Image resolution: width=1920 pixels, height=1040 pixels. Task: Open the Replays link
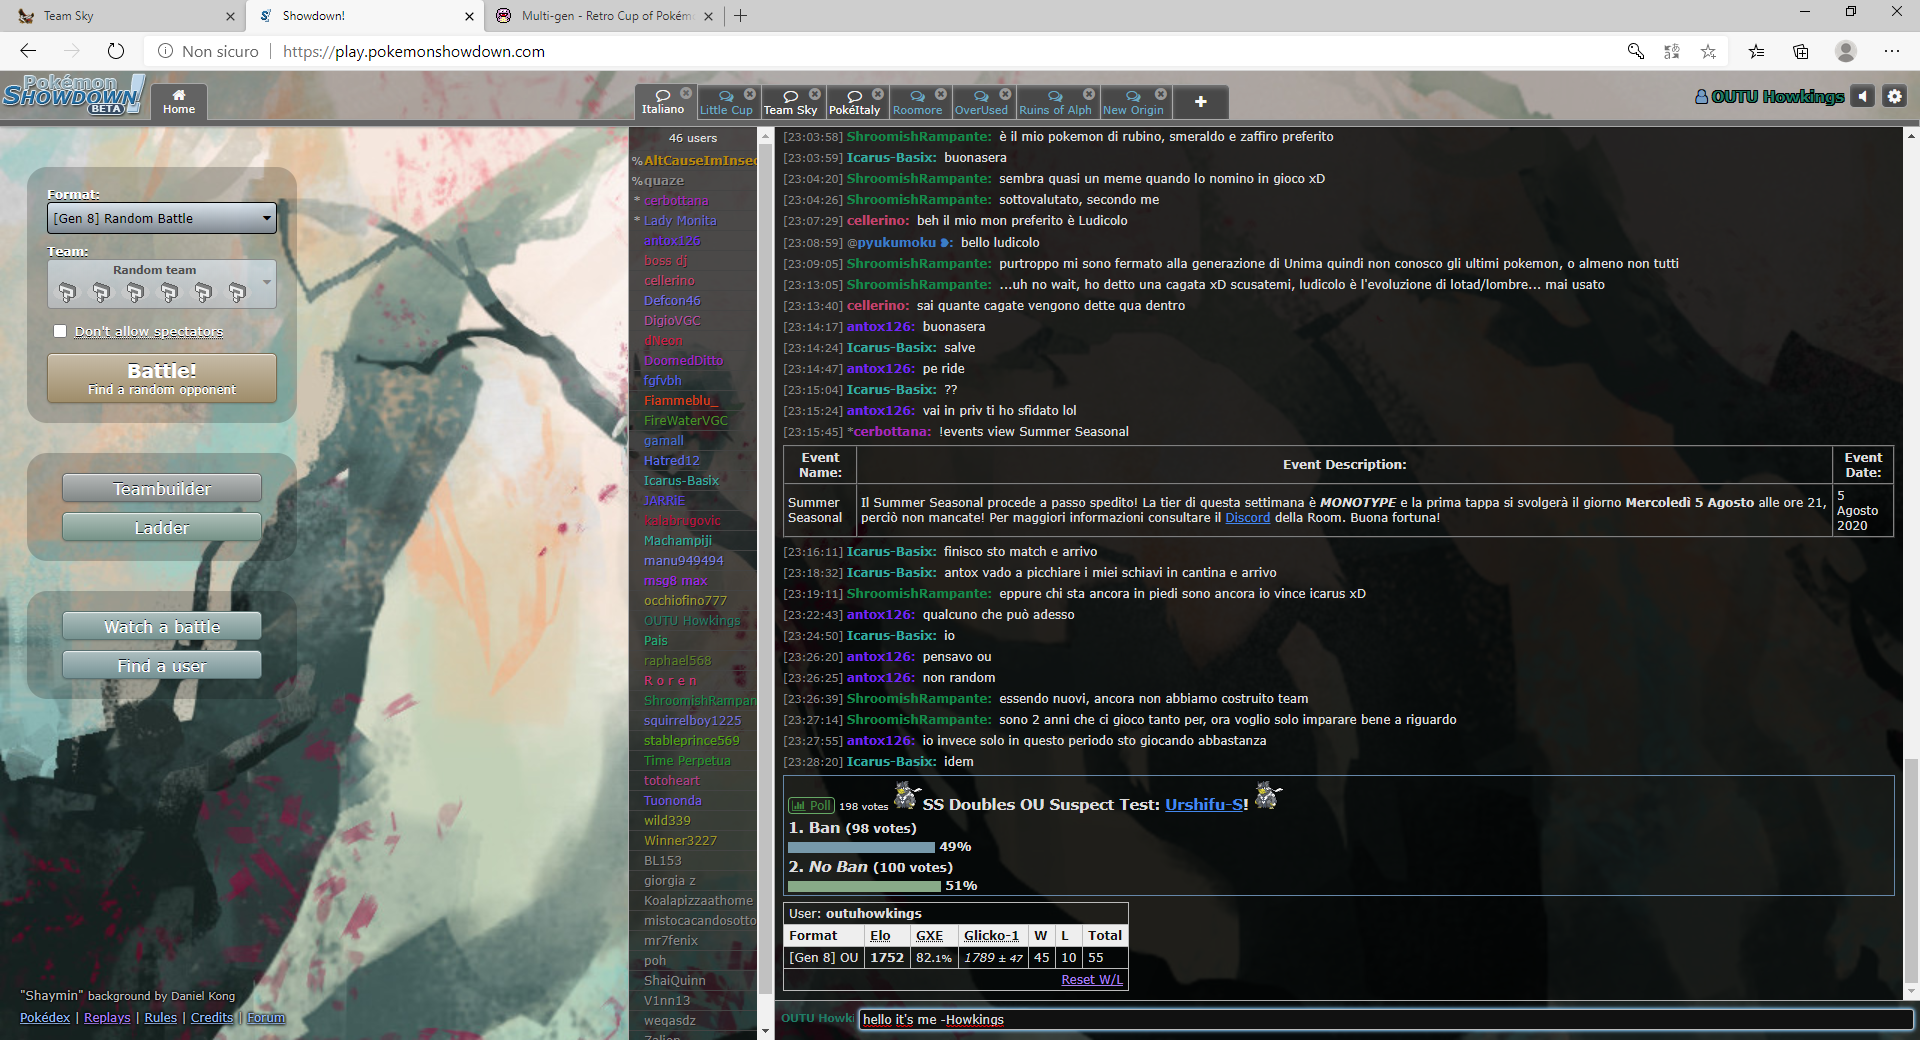point(107,1018)
